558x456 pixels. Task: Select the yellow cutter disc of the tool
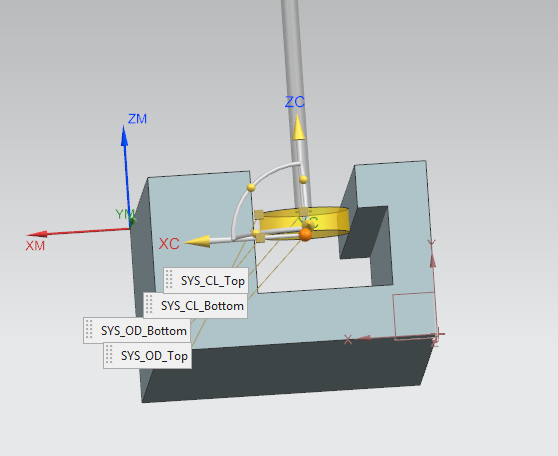click(x=304, y=222)
